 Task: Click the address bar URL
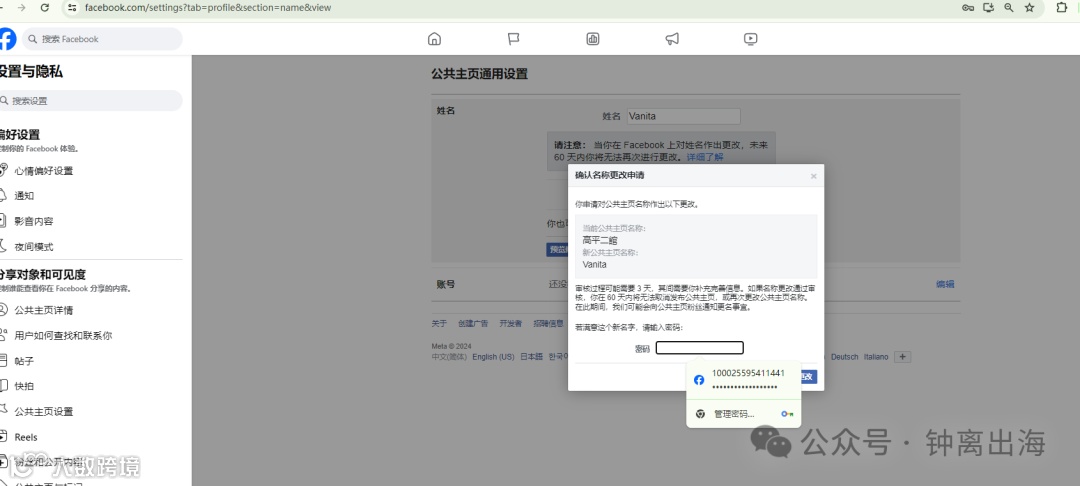pyautogui.click(x=208, y=7)
